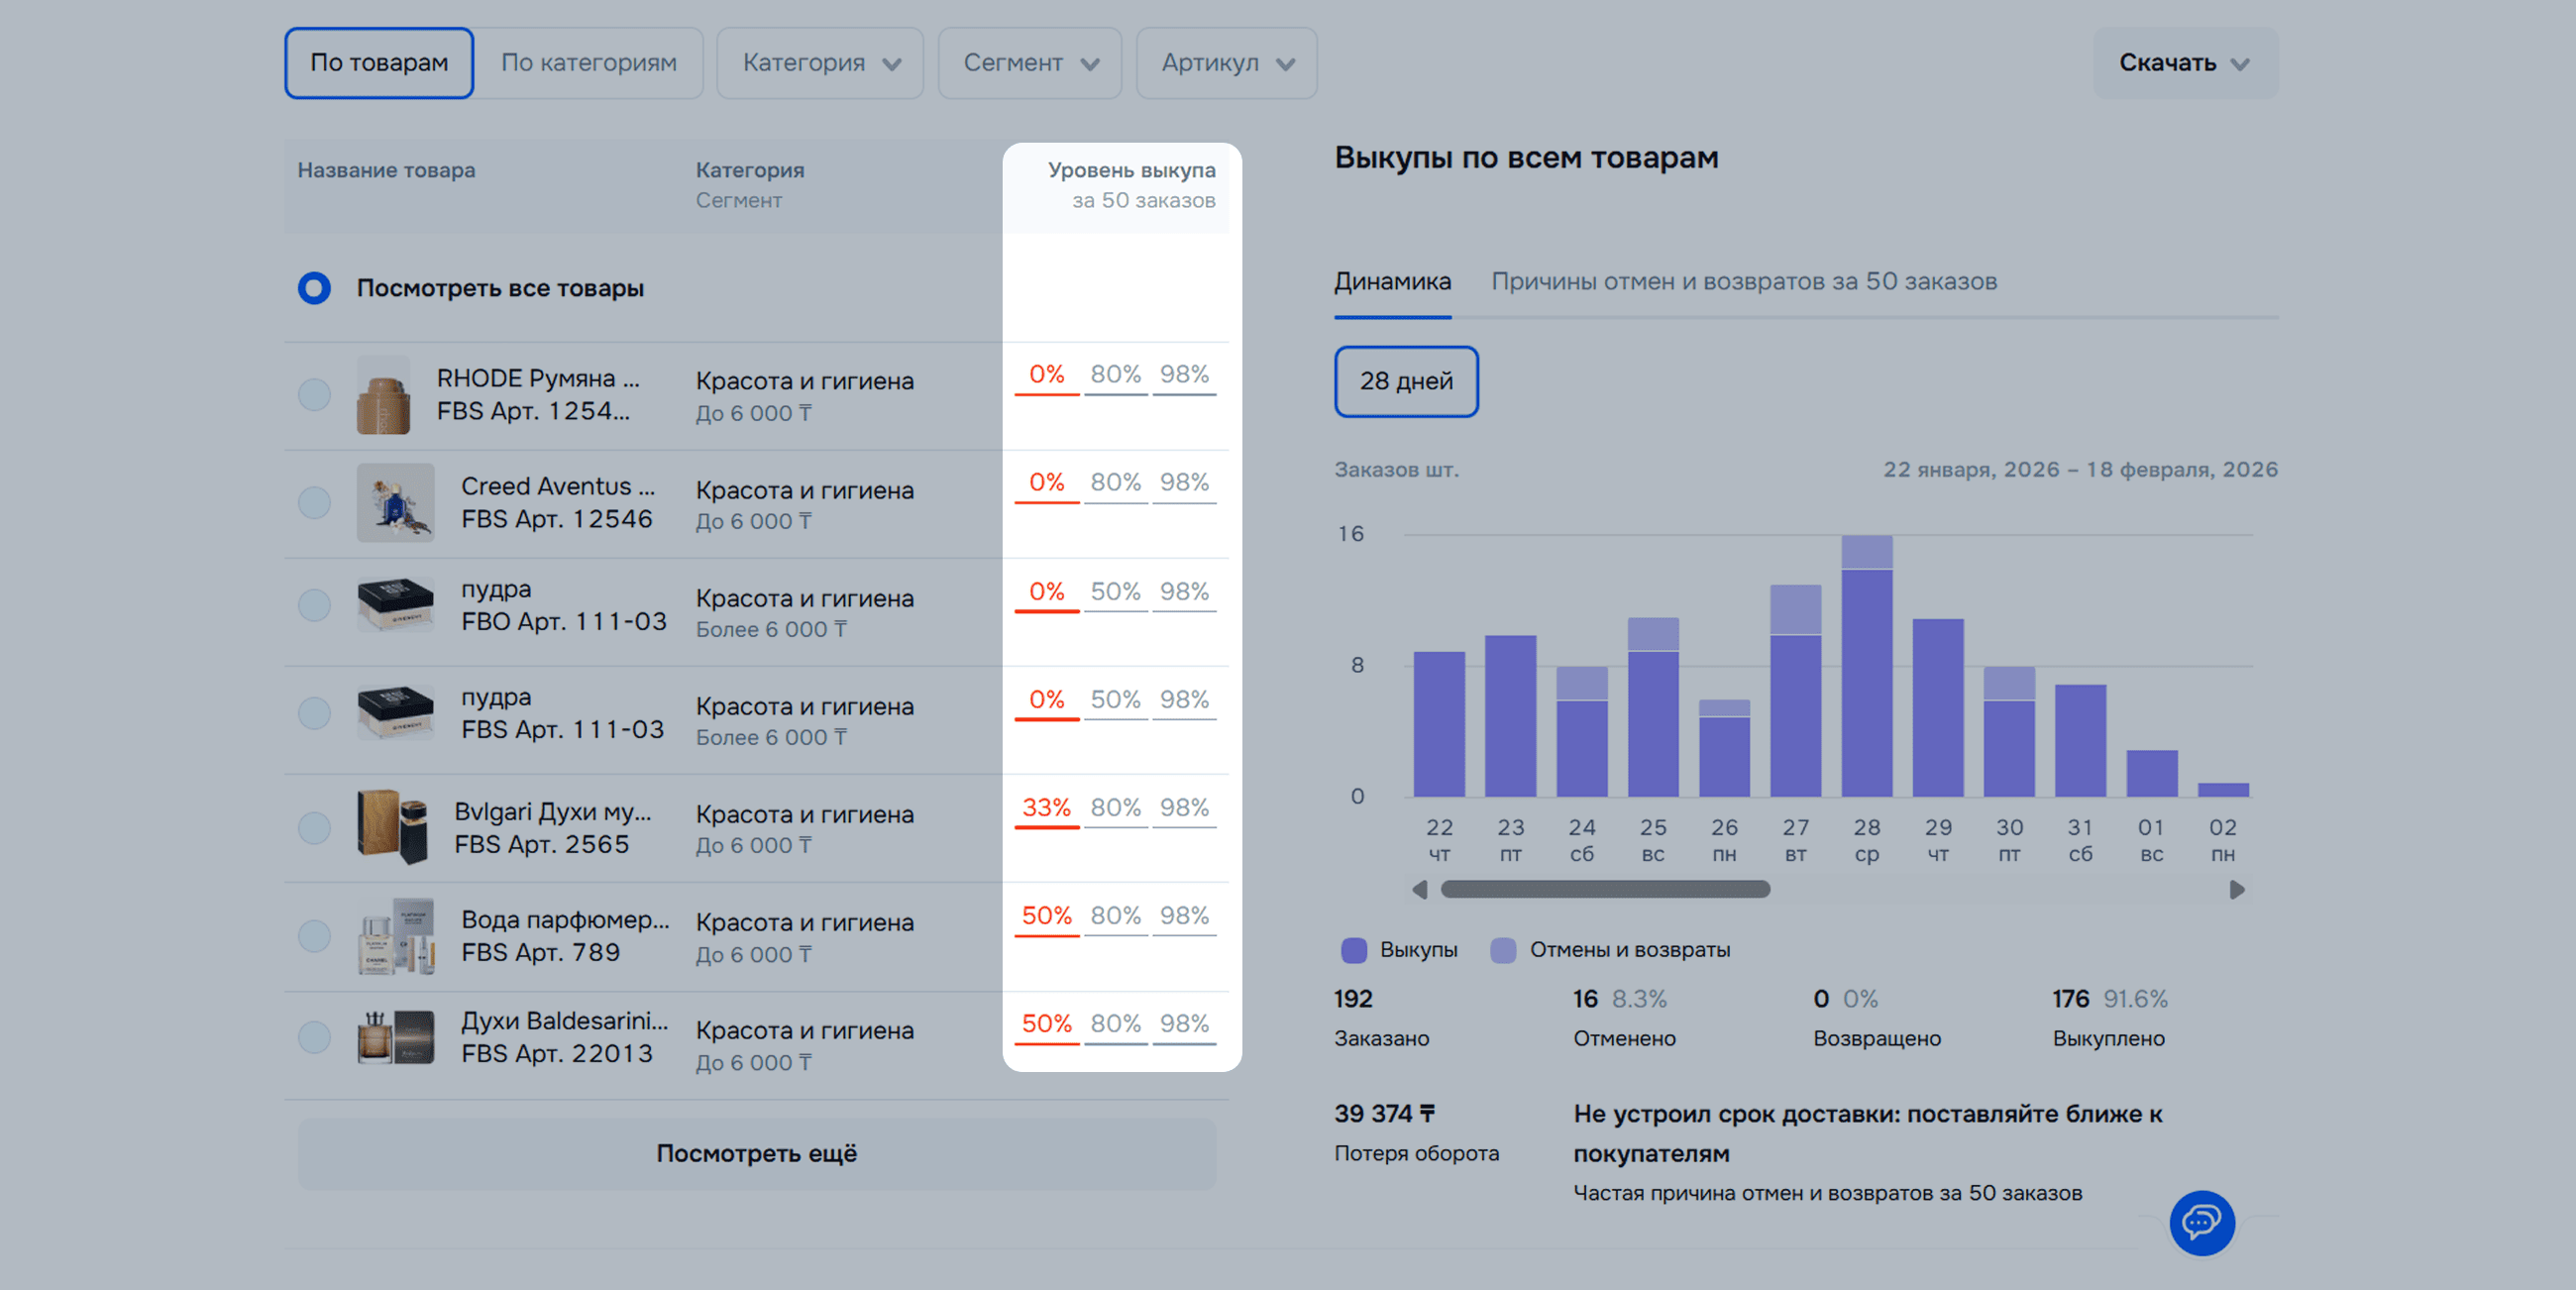2576x1290 pixels.
Task: Open the Артикул filter dropdown
Action: pyautogui.click(x=1226, y=63)
